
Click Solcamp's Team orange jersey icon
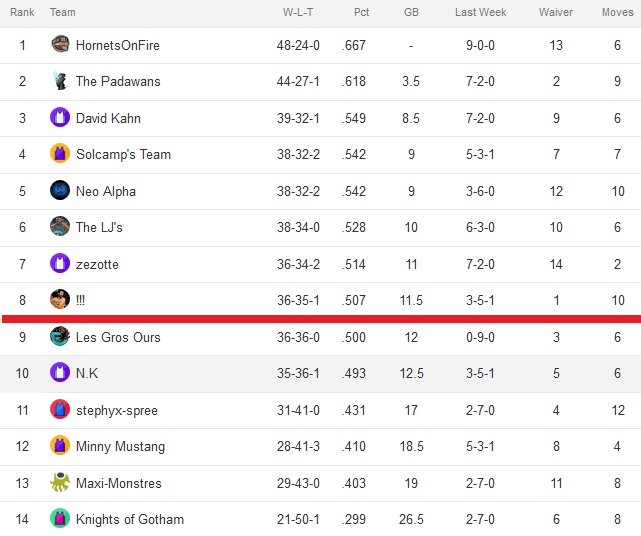point(60,154)
